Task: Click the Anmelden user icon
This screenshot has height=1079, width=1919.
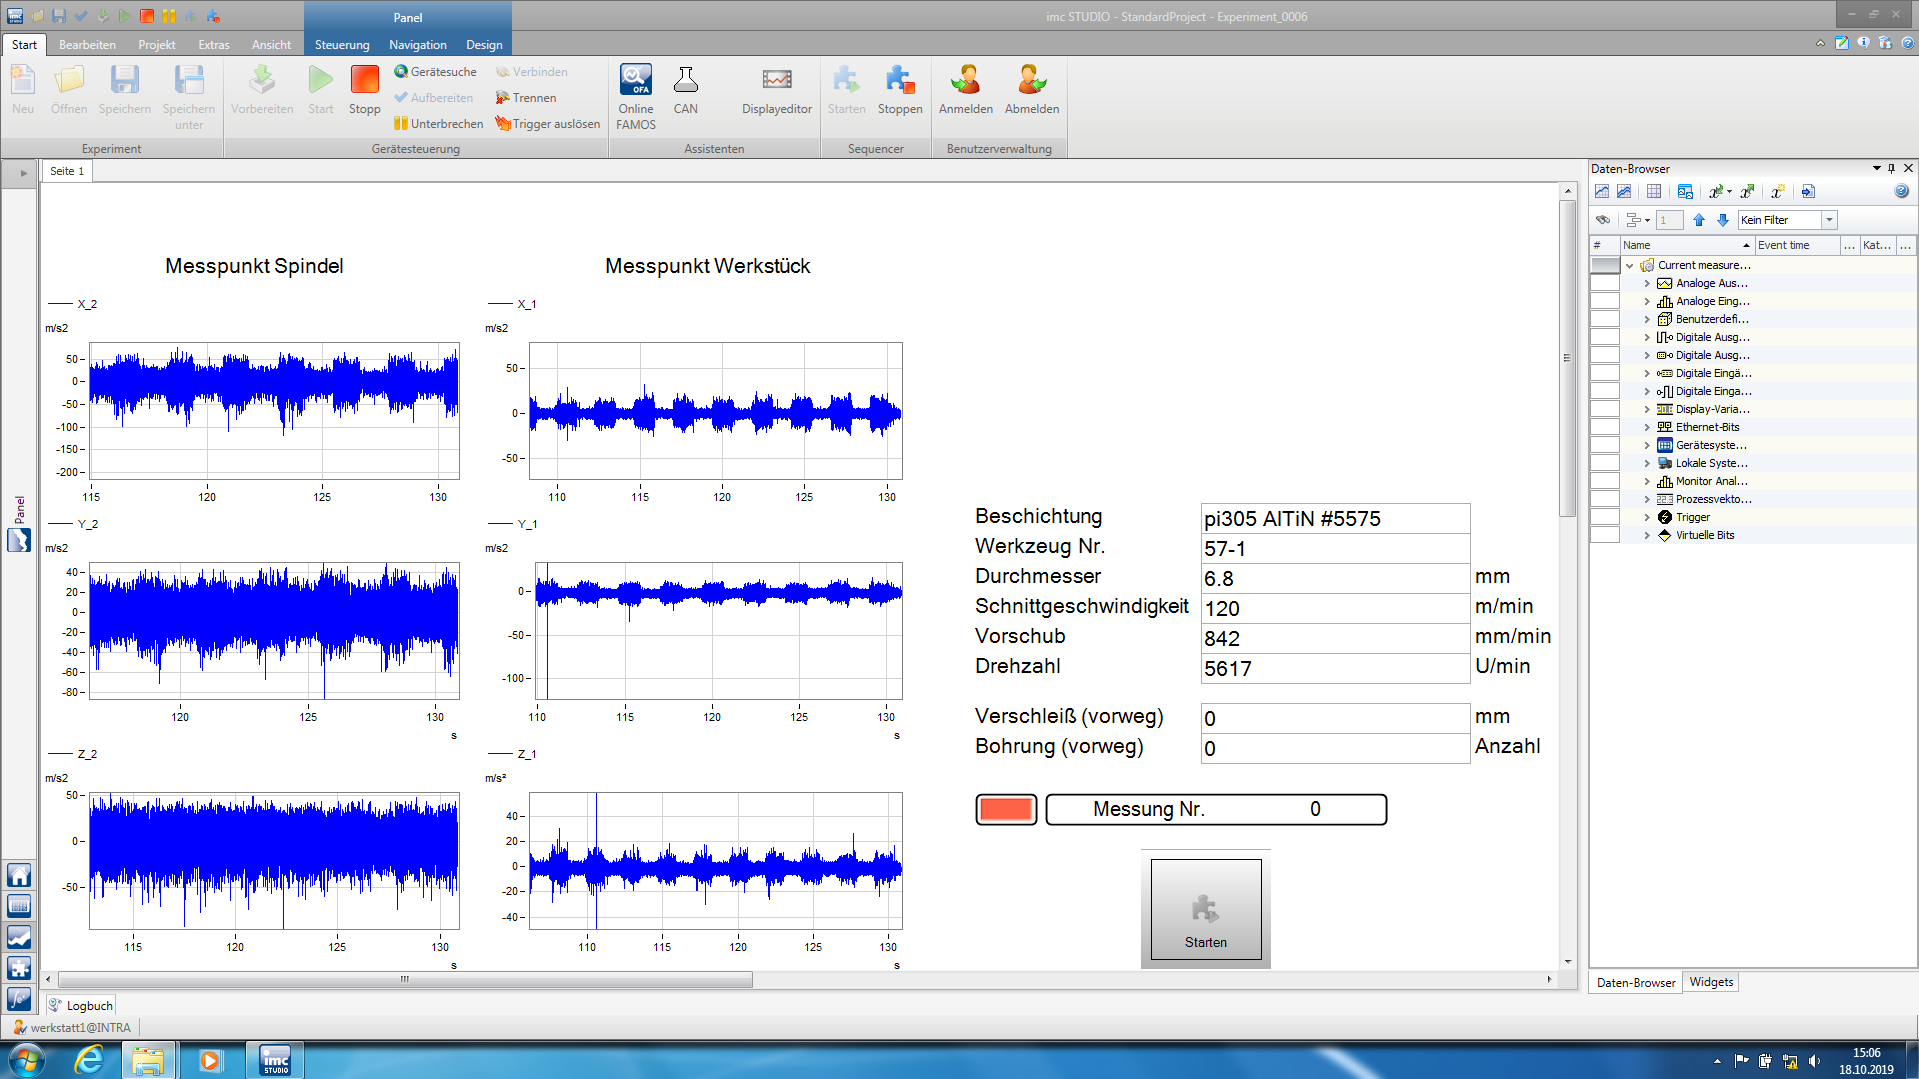Action: tap(965, 81)
